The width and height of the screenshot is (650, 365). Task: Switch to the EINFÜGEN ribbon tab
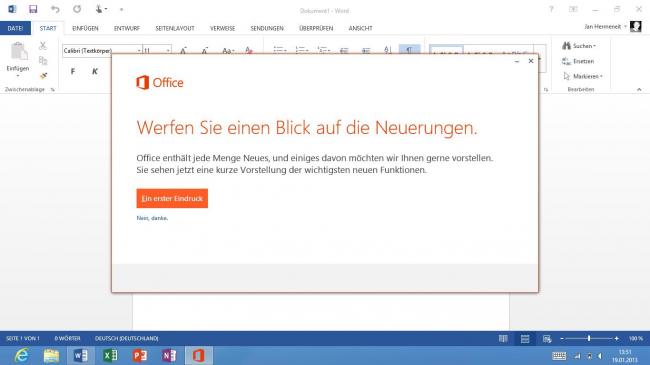coord(85,28)
